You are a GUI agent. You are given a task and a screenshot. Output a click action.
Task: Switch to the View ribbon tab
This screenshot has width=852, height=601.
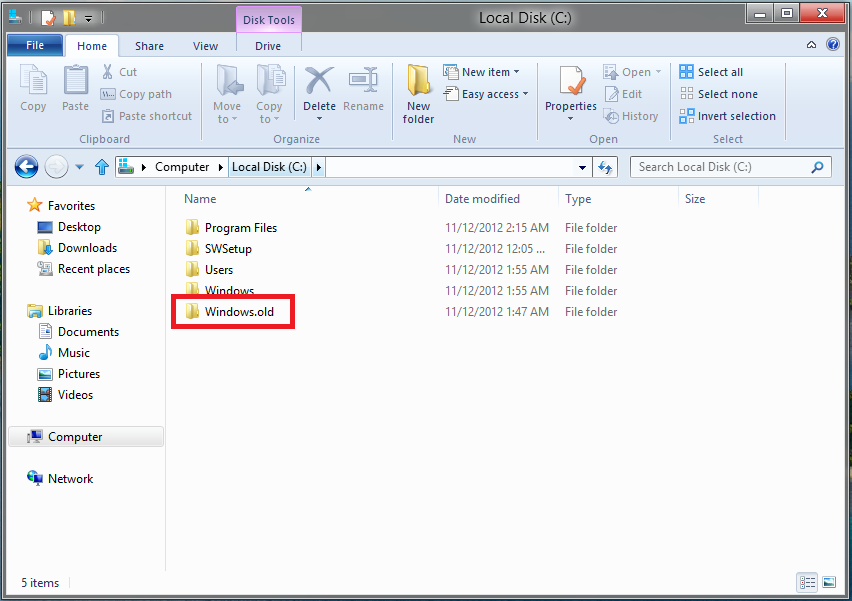[205, 46]
